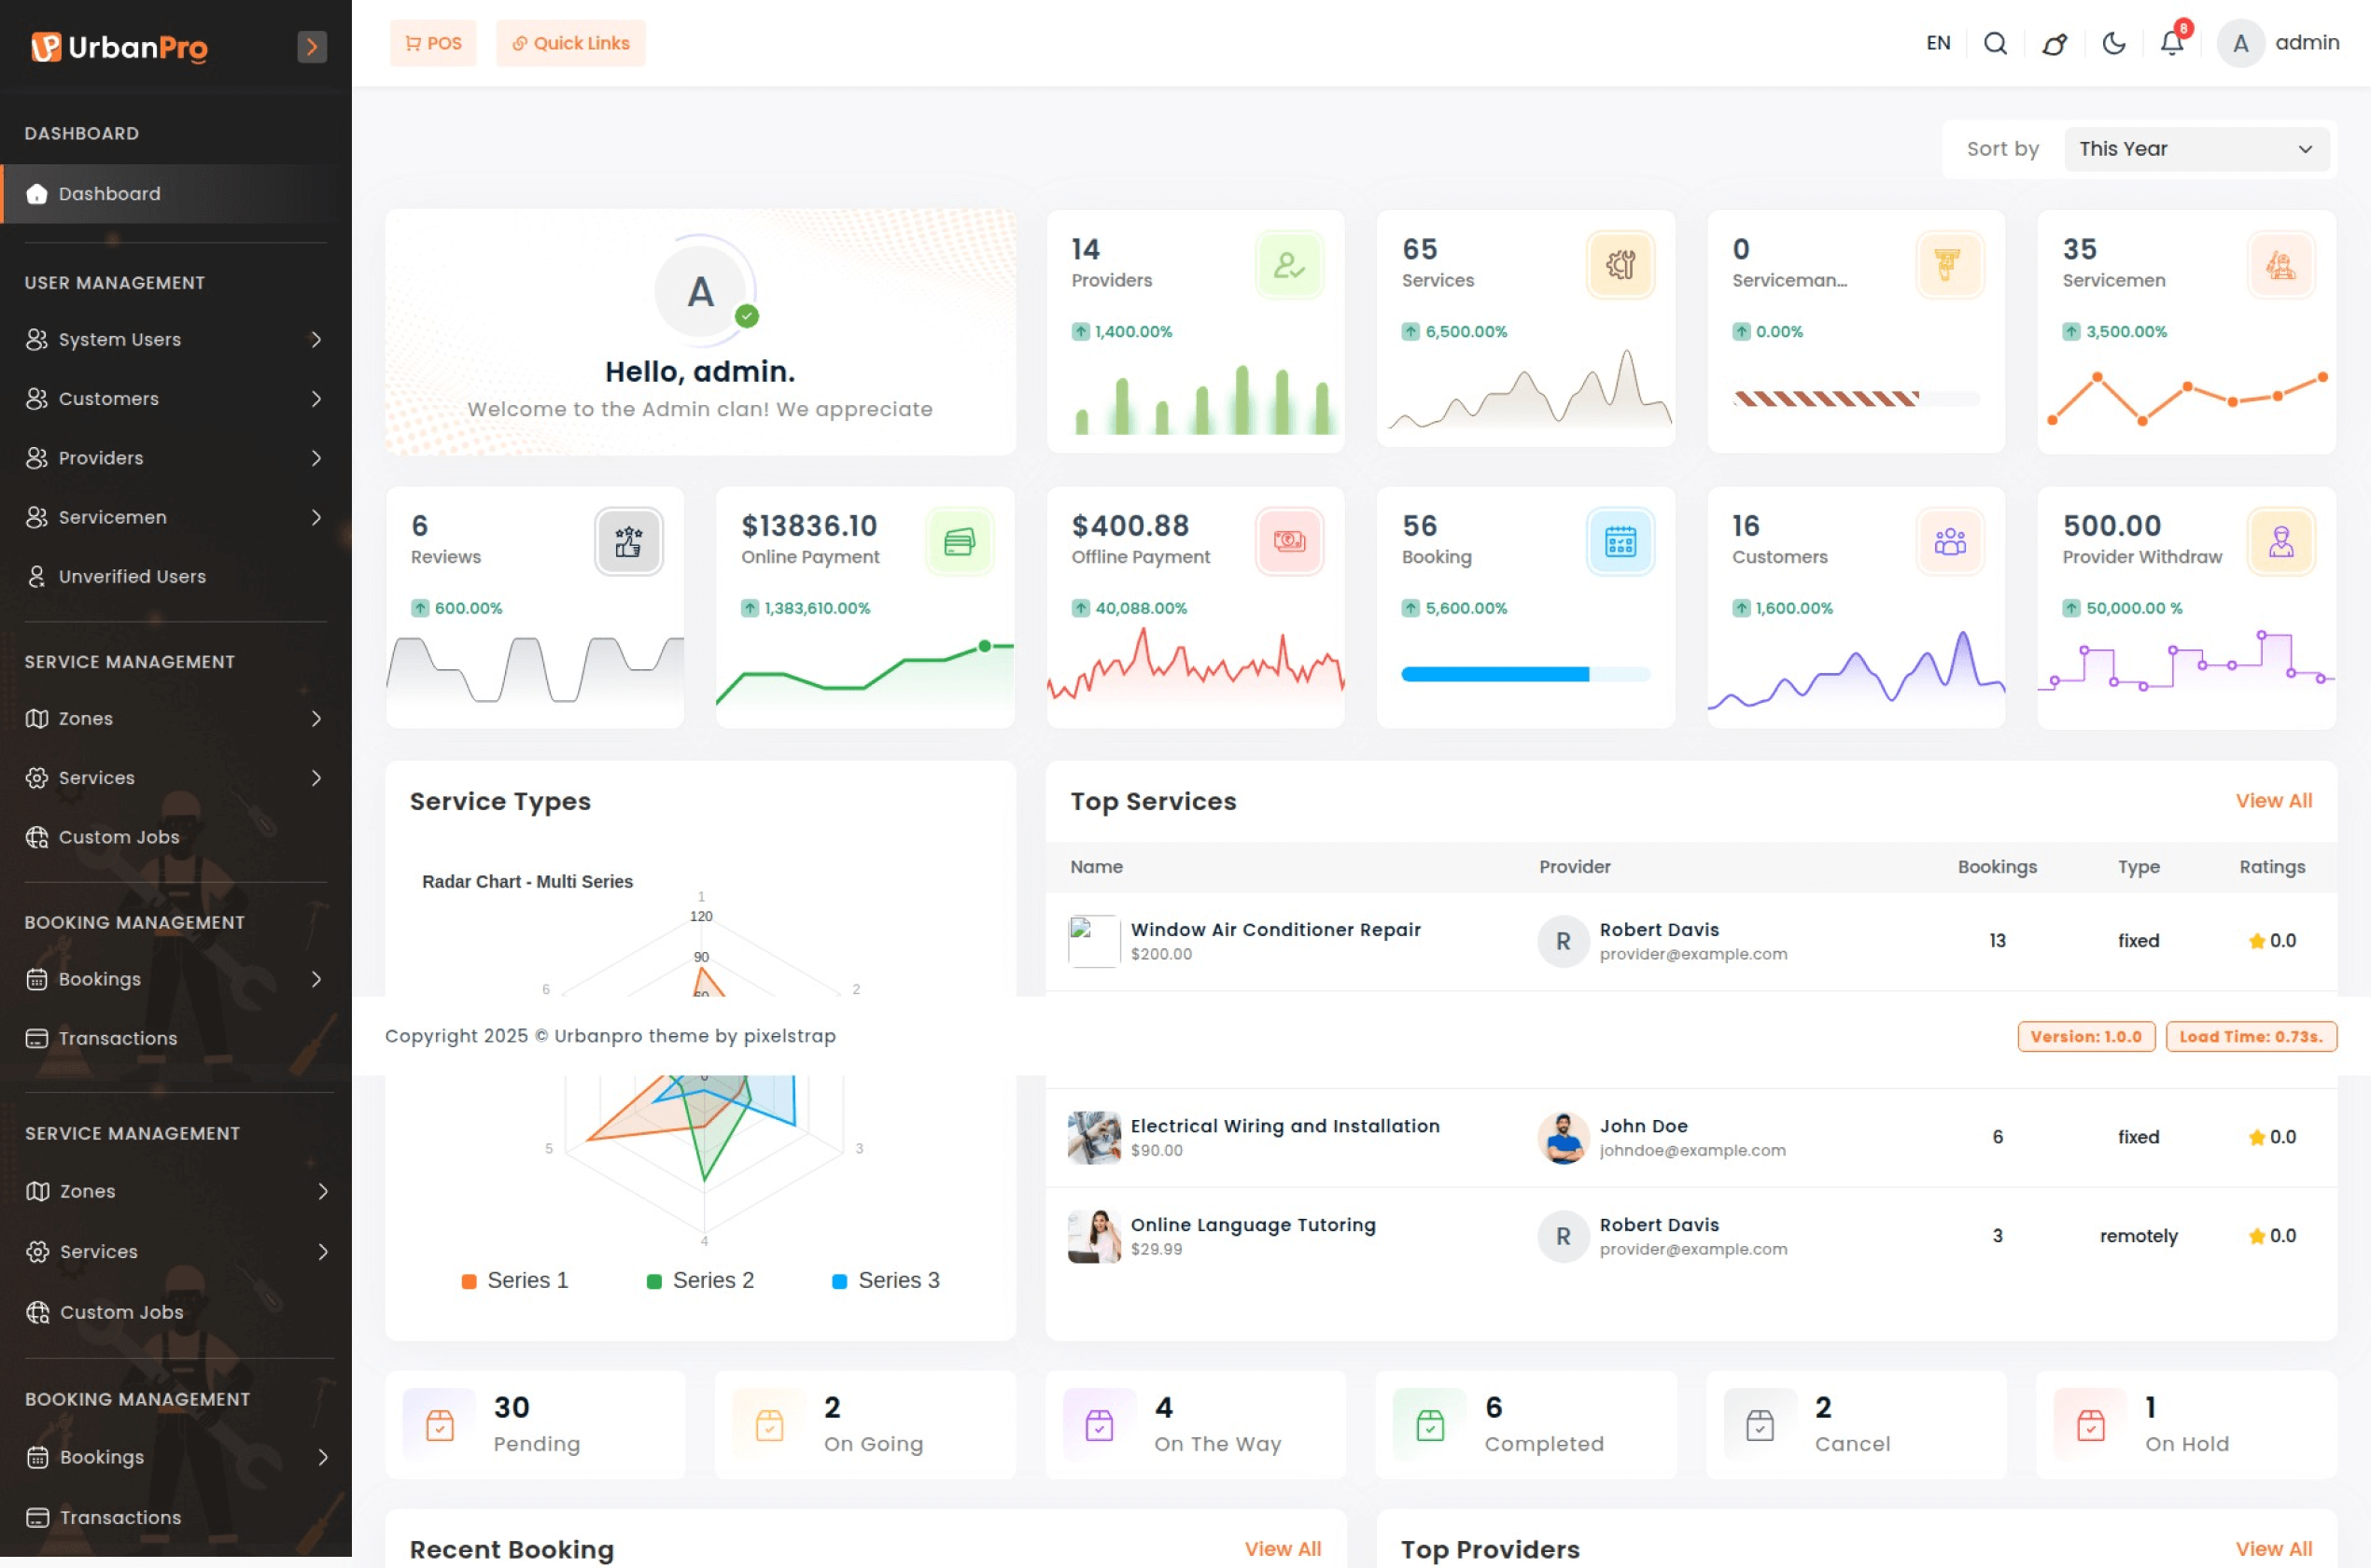Screen dimensions: 2371x1568
Task: Click the Online Payment card icon
Action: pyautogui.click(x=958, y=542)
